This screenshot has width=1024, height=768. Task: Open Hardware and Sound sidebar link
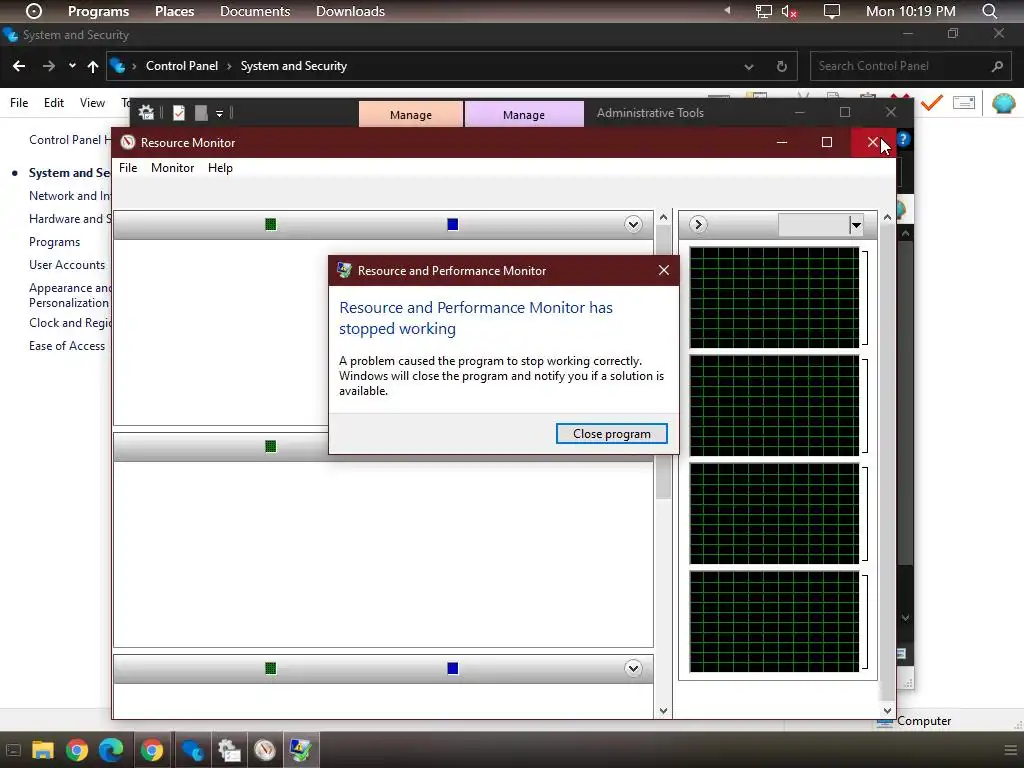tap(70, 219)
